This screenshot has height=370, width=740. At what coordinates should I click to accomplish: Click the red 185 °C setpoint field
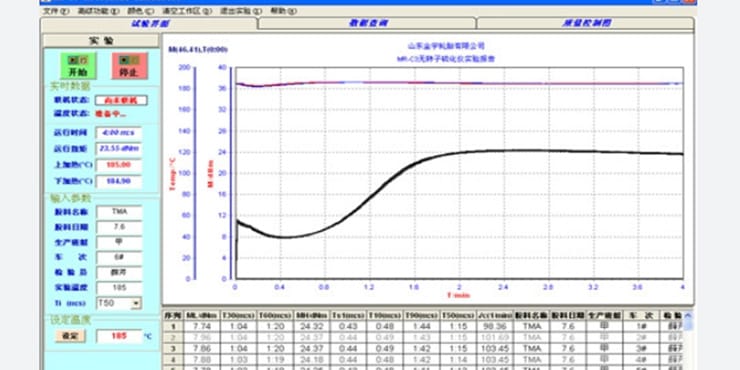119,336
